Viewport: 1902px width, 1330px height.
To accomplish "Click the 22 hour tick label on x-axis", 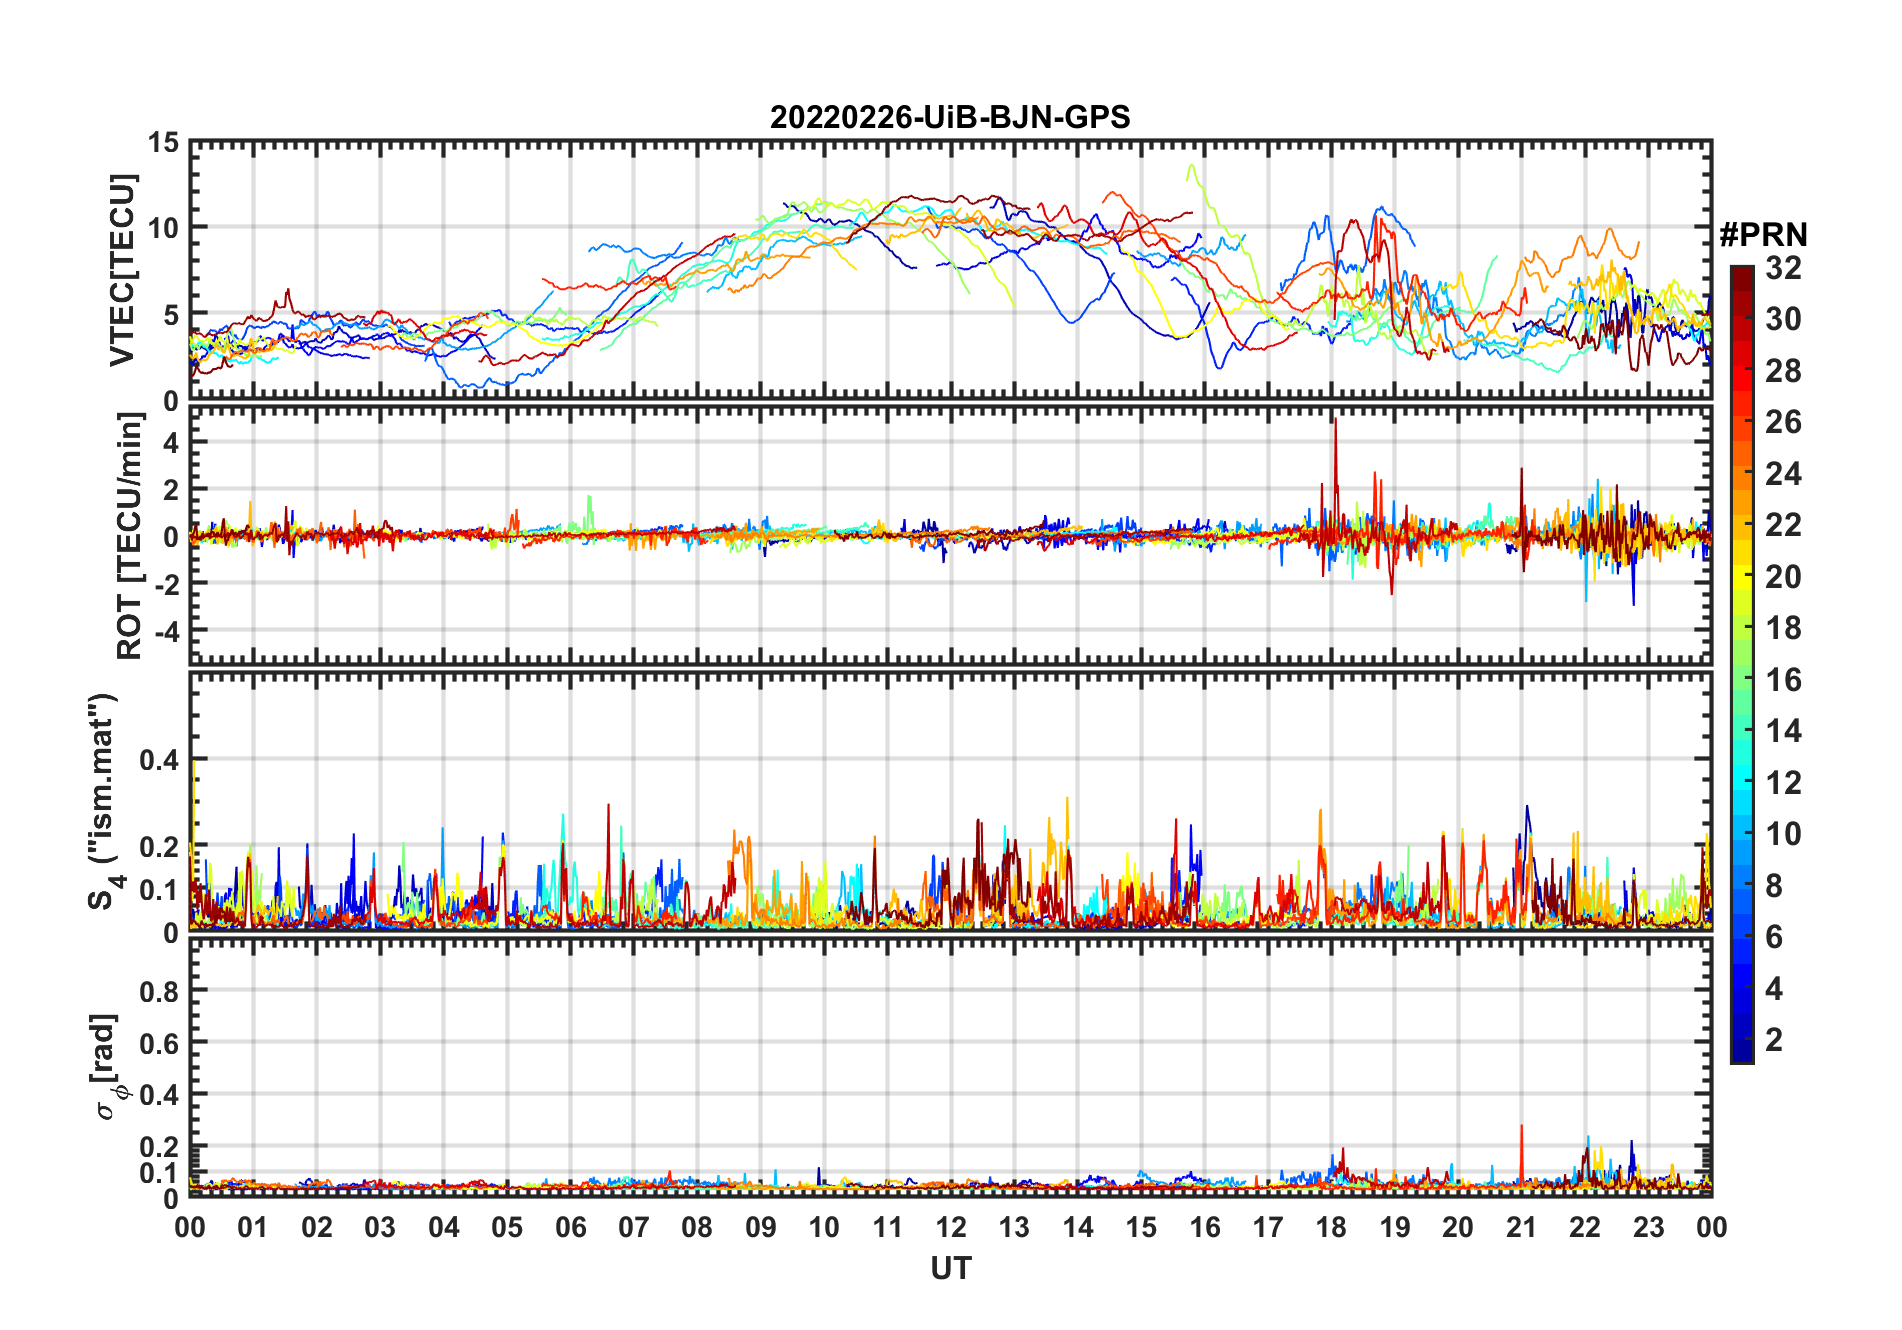I will pyautogui.click(x=1584, y=1227).
